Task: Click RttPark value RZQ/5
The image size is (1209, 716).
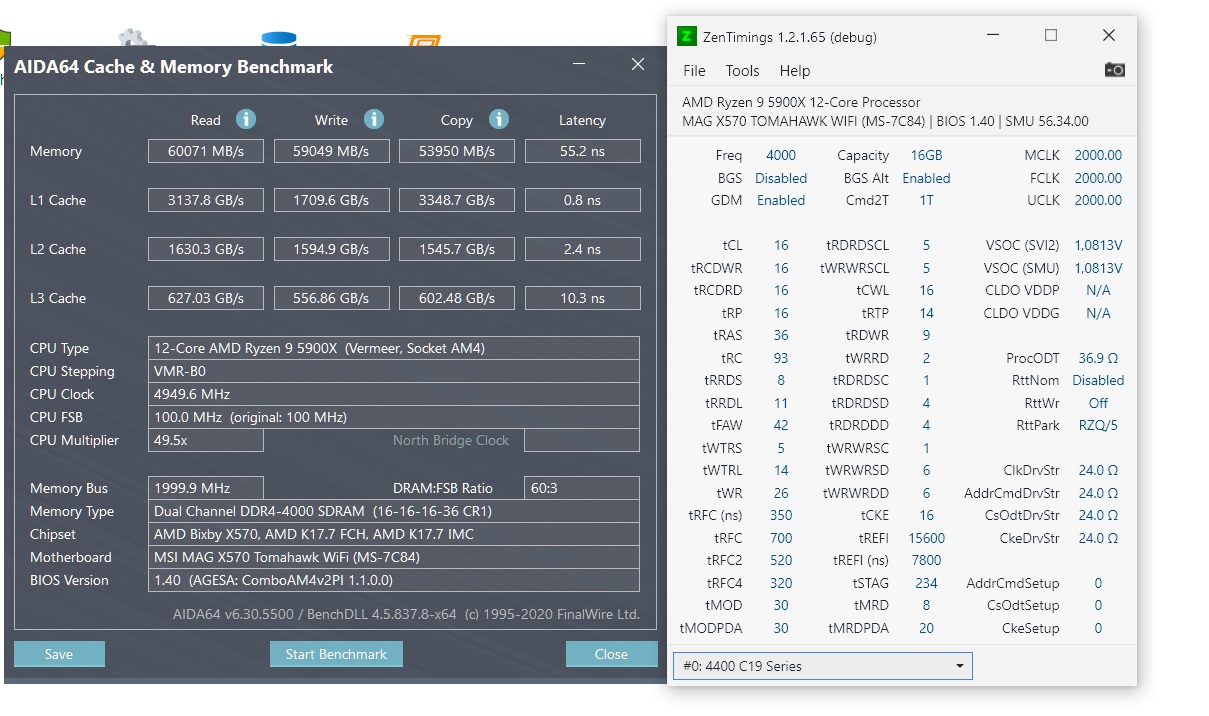Action: pyautogui.click(x=1098, y=425)
